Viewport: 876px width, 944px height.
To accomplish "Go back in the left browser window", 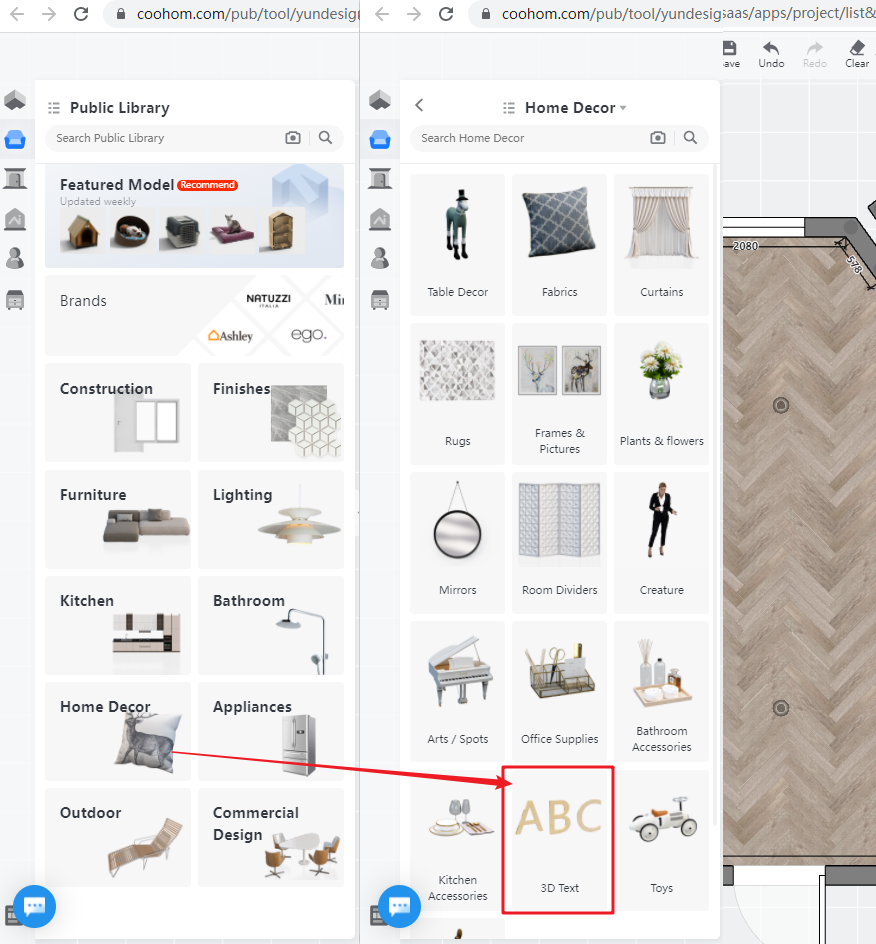I will point(17,14).
